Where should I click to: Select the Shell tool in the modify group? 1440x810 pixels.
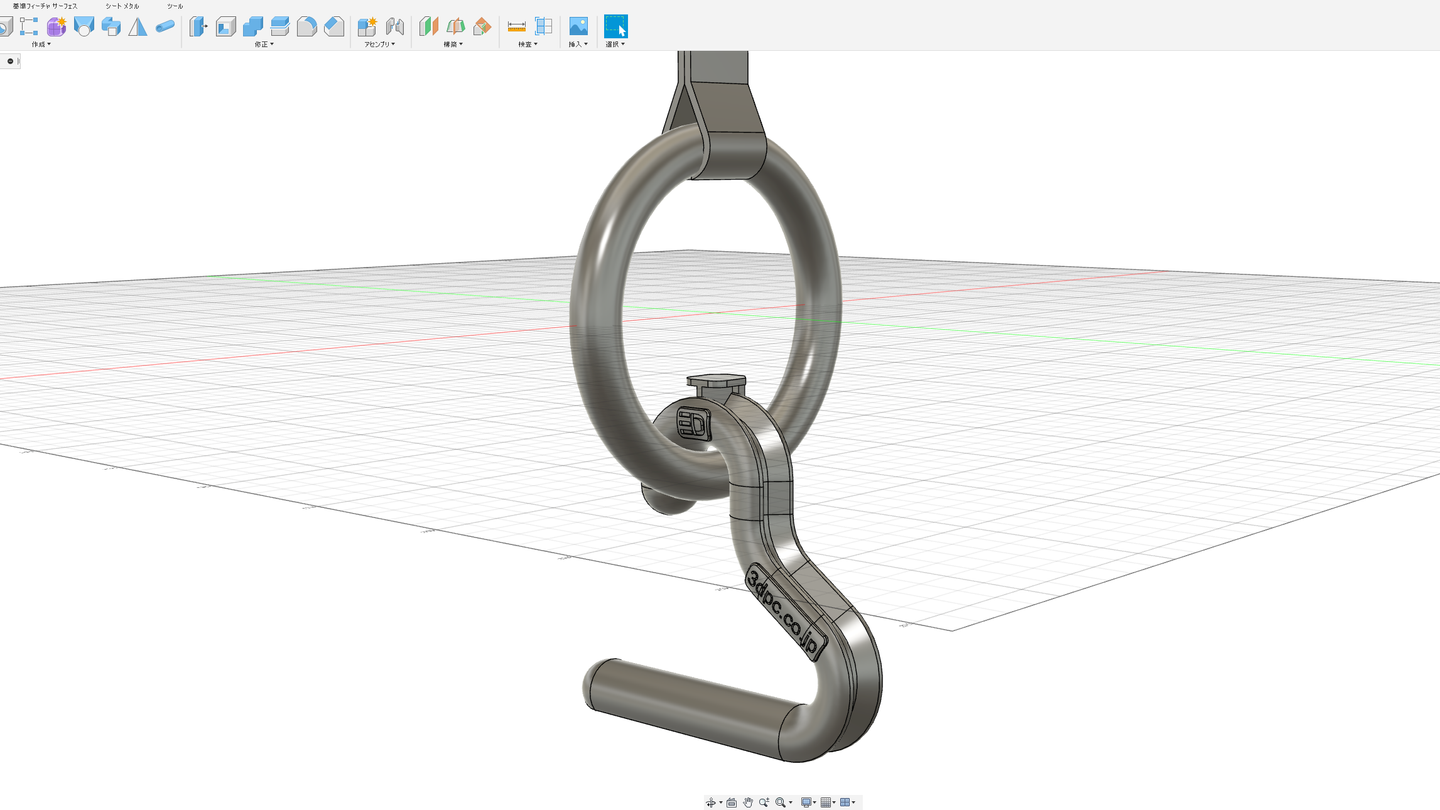tap(226, 26)
